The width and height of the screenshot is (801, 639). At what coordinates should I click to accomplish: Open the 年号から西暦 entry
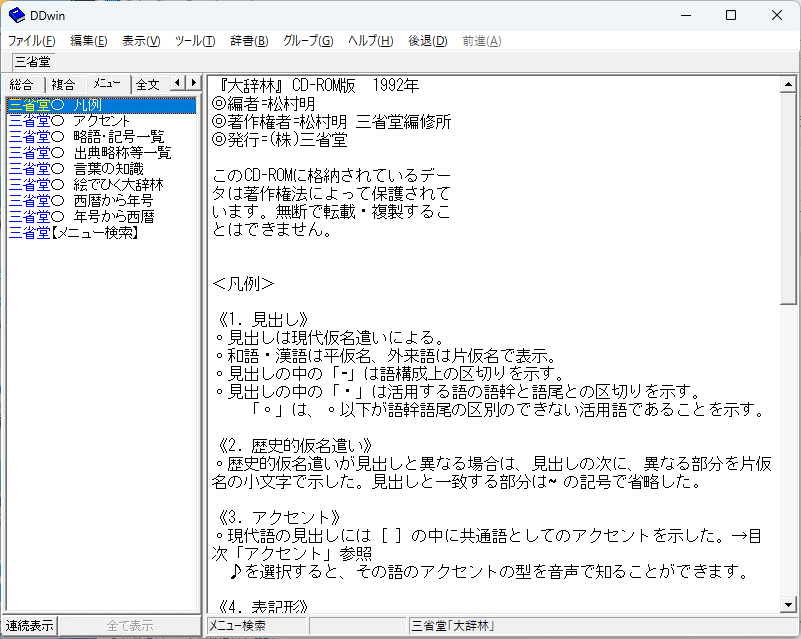pos(113,217)
